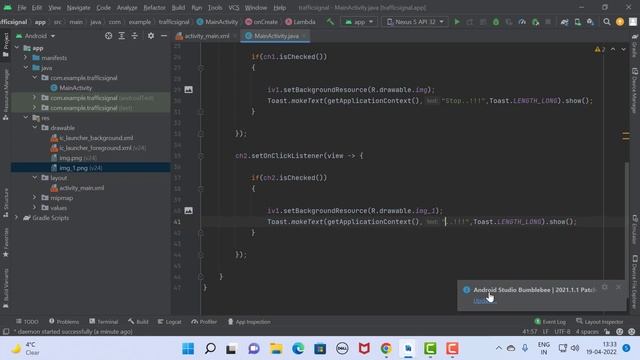Click the Attach Debugger to Android Process icon
The height and width of the screenshot is (360, 640).
pos(535,22)
